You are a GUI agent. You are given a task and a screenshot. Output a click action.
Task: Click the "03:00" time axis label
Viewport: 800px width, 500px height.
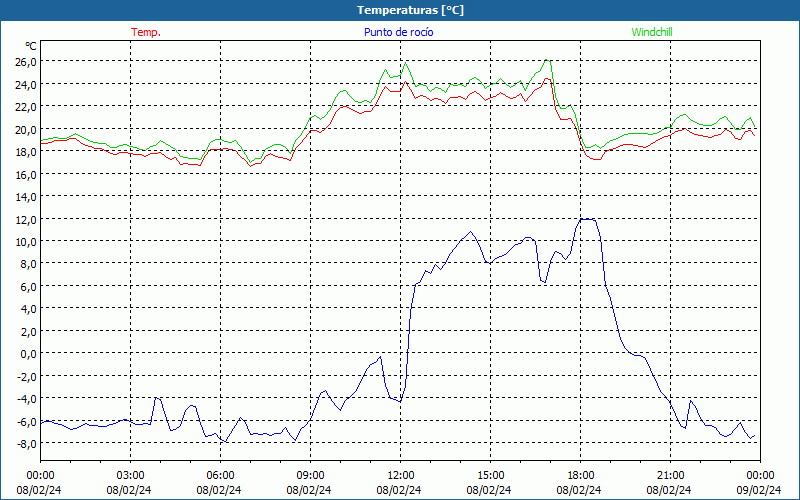tap(129, 476)
